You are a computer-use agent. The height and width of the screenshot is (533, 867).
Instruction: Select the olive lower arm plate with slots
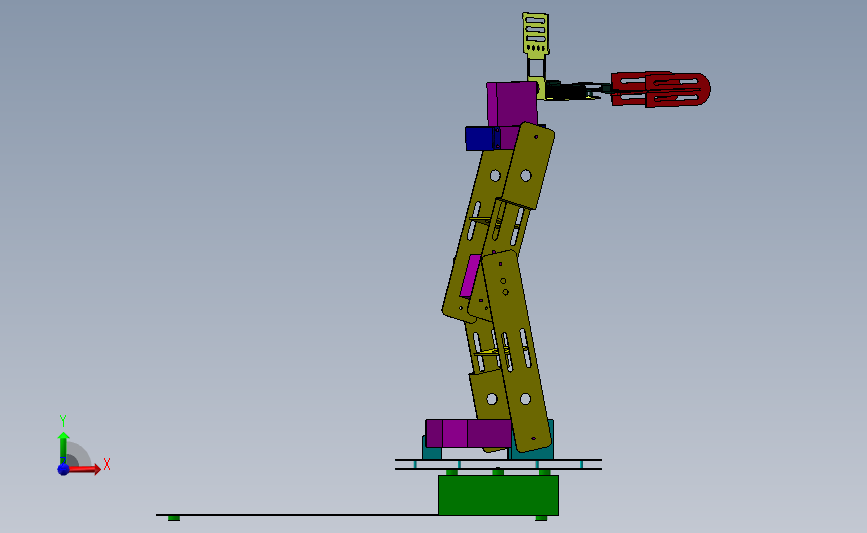tap(517, 351)
